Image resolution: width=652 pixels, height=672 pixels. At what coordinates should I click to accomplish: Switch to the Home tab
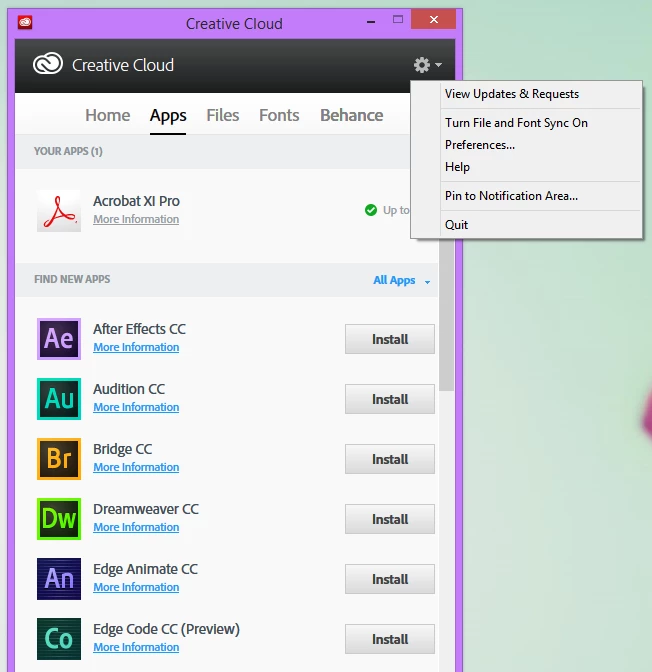[x=108, y=115]
